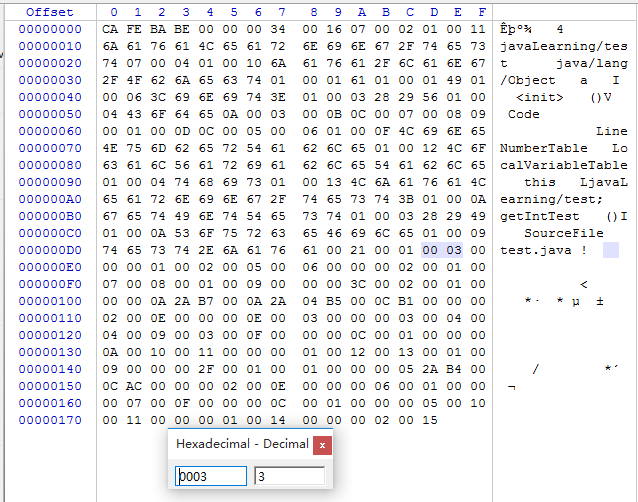Image resolution: width=638 pixels, height=502 pixels.
Task: Select offset row 00000060
Action: point(50,131)
